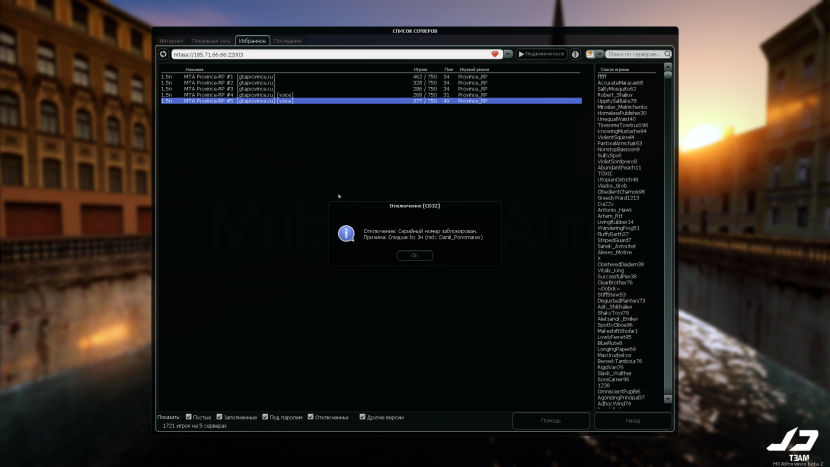This screenshot has width=830, height=467.
Task: Disable the 'Отключенные' filter checkbox
Action: point(311,416)
